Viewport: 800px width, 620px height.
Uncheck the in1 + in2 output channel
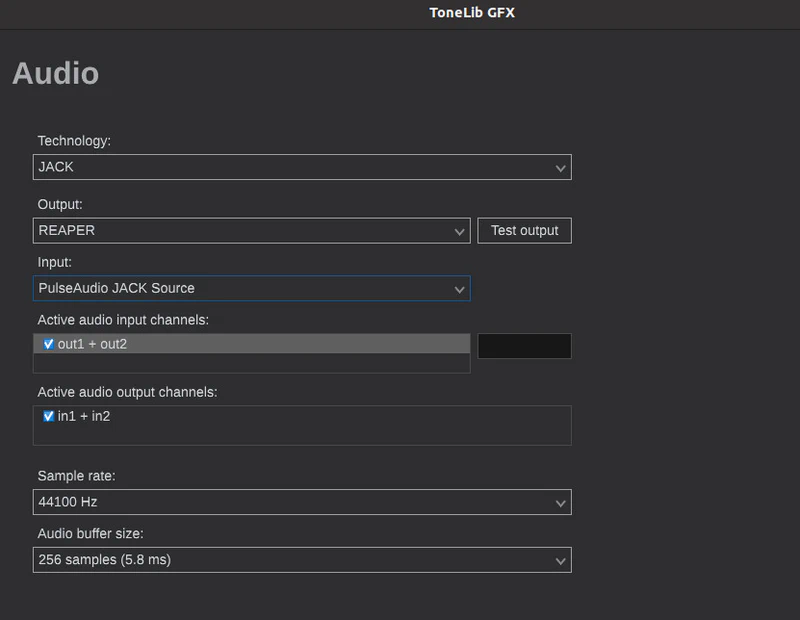click(48, 416)
